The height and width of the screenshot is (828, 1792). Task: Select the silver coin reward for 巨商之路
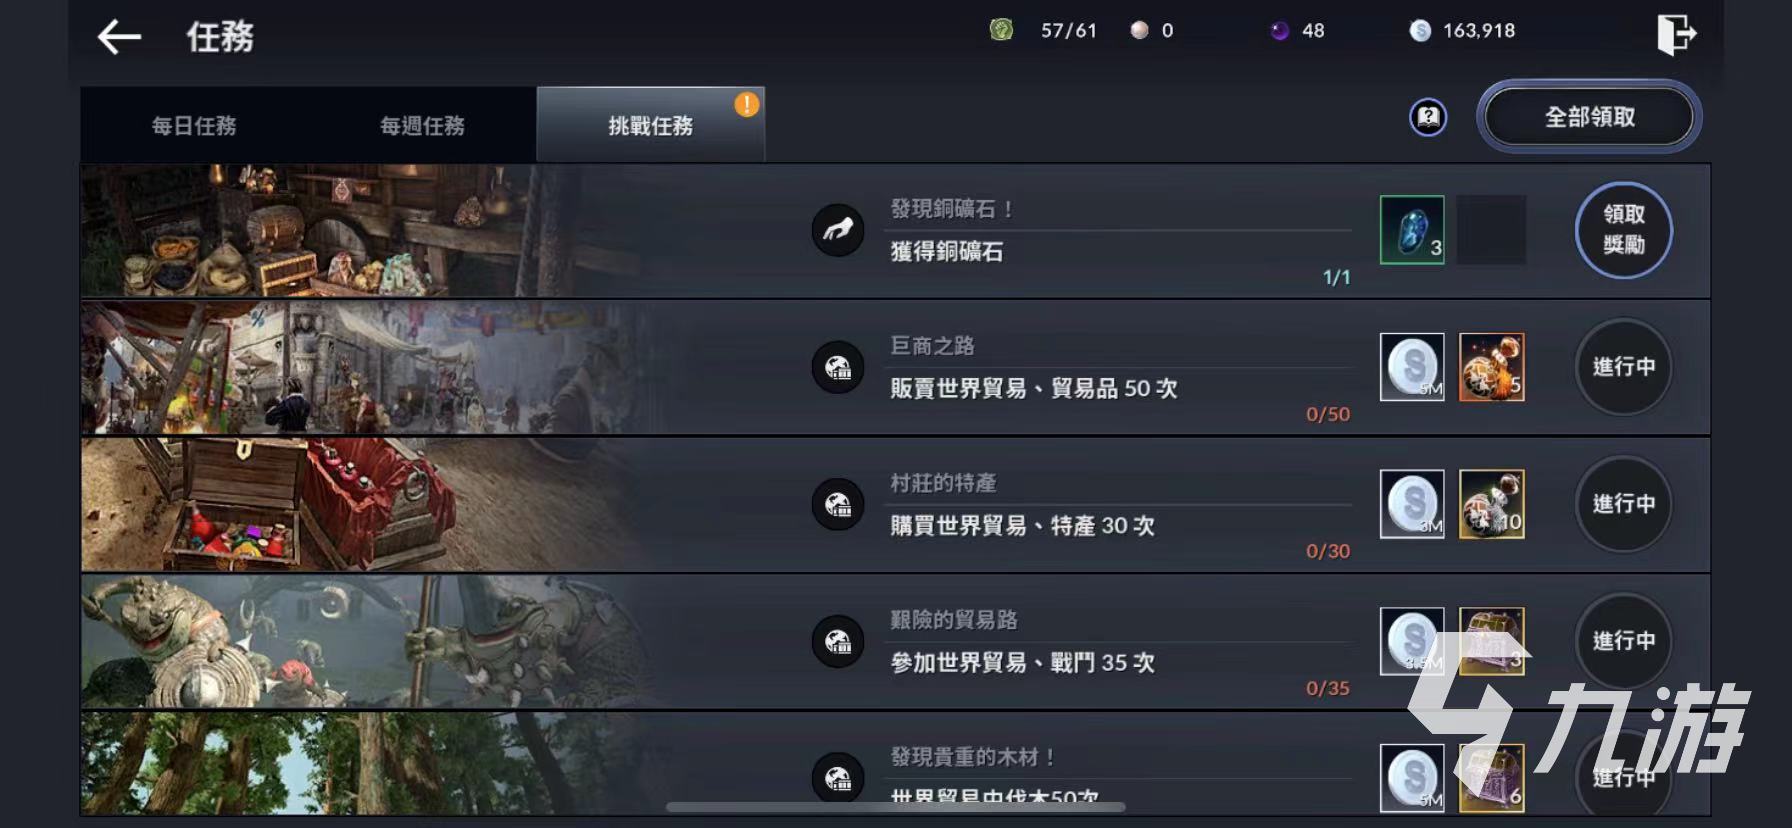pyautogui.click(x=1412, y=367)
